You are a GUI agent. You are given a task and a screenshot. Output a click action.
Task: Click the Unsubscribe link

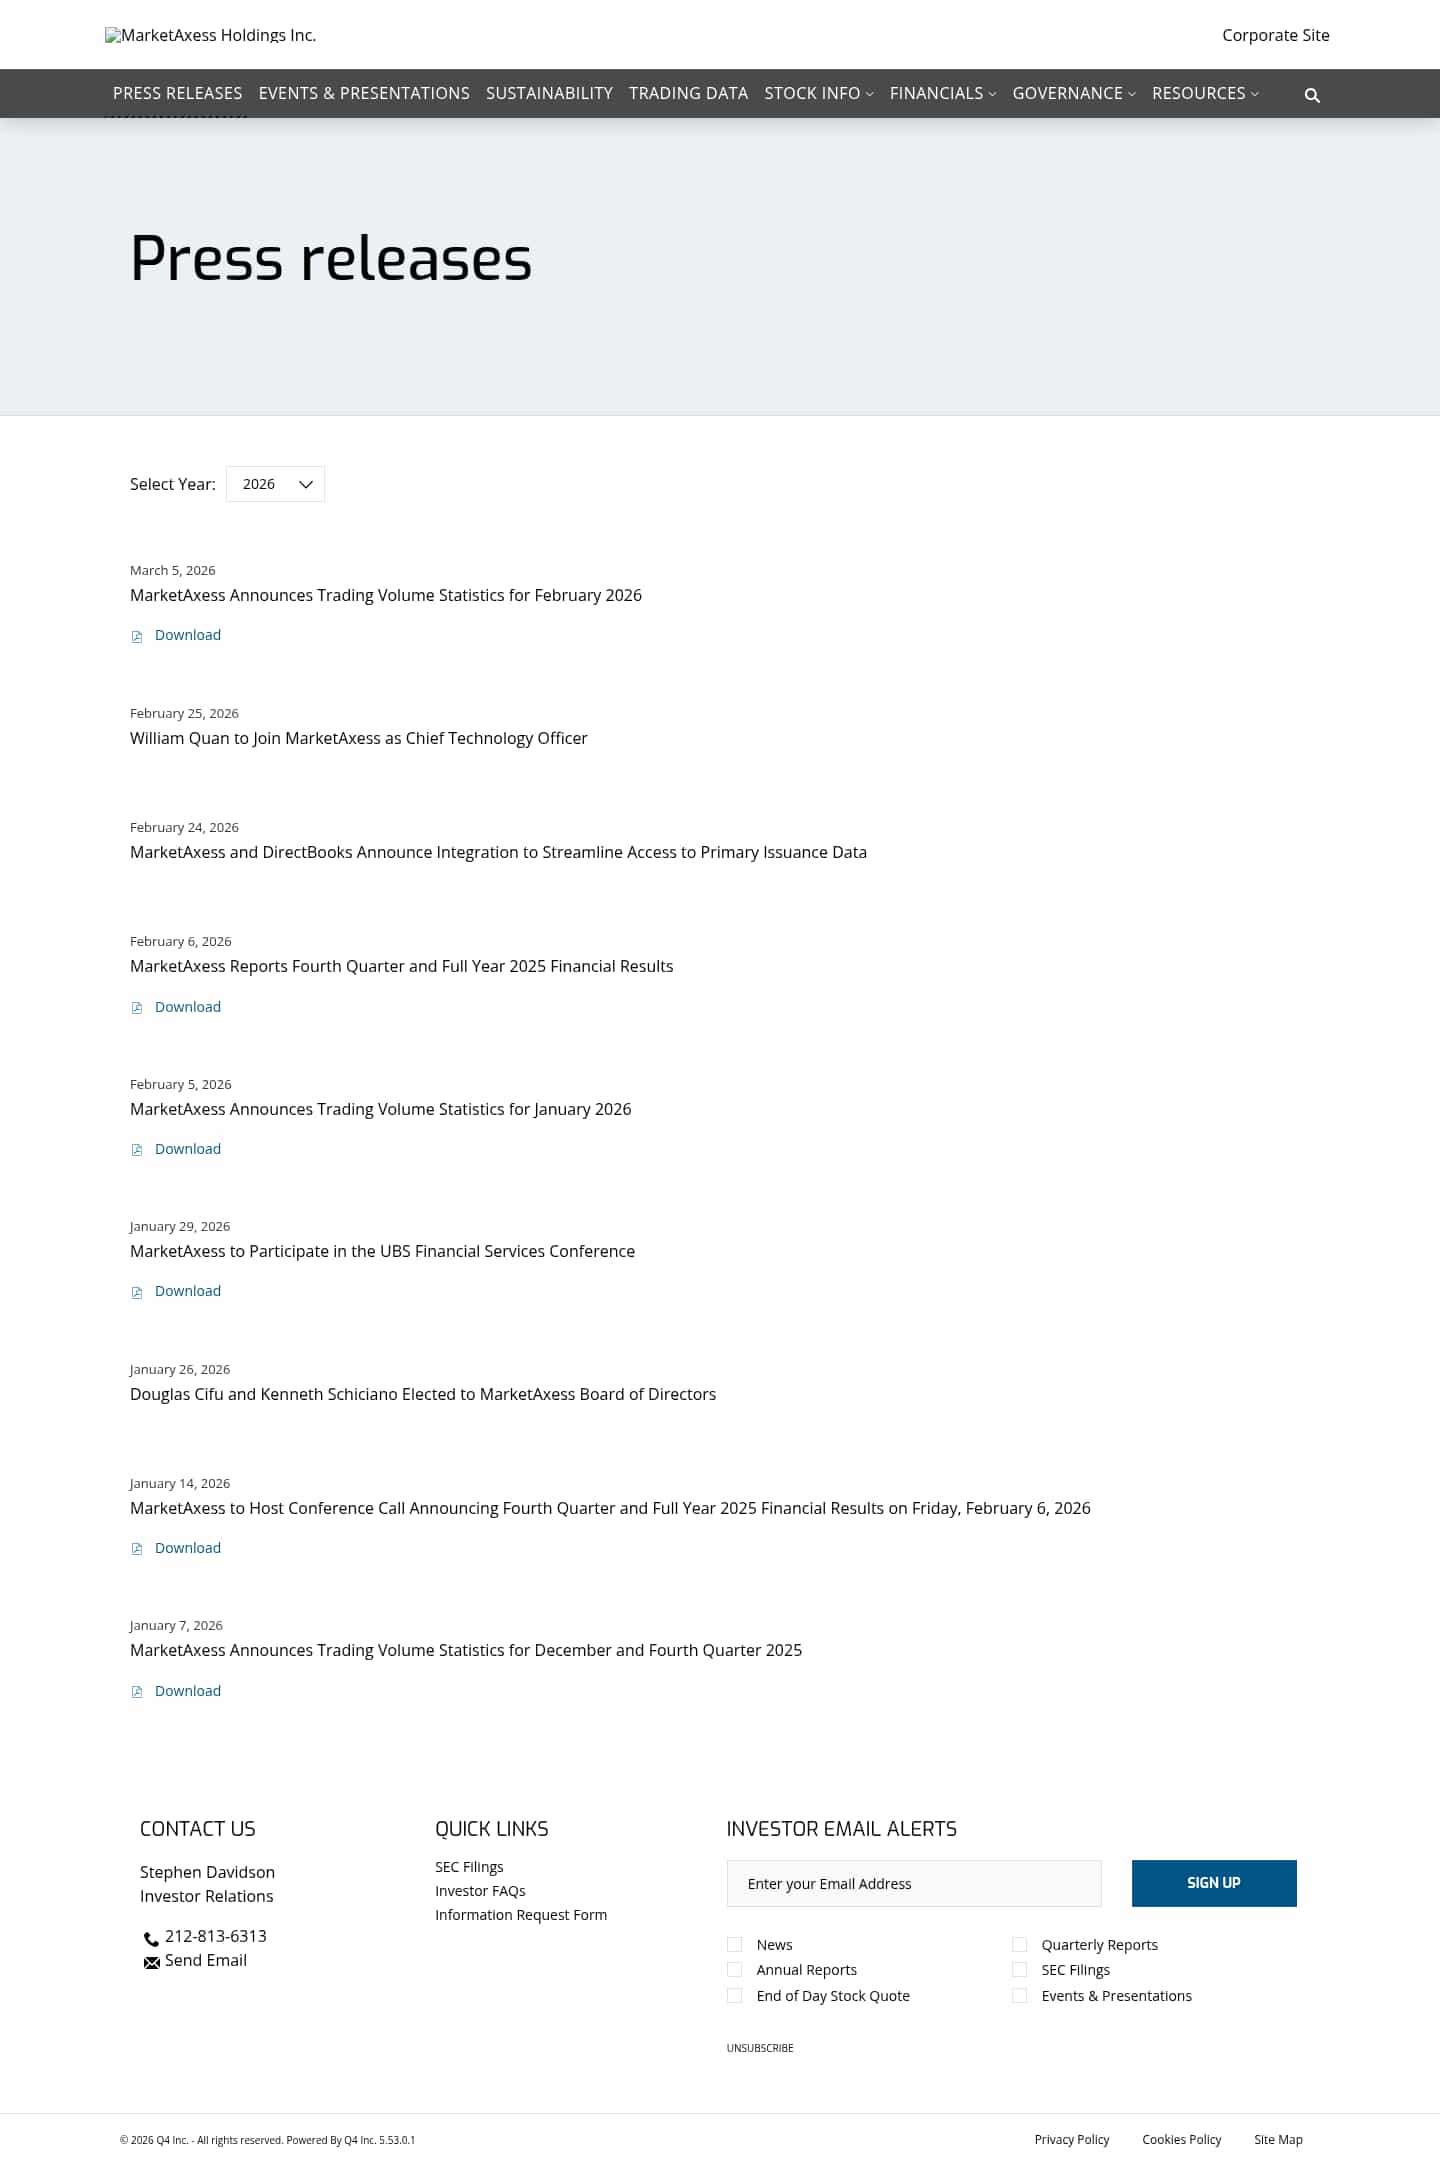coord(760,2048)
